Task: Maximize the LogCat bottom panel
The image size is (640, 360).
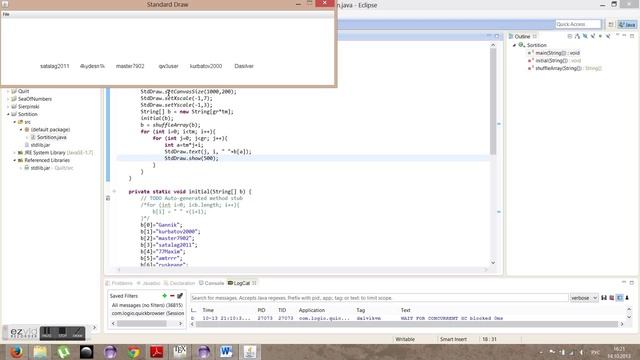Action: pos(631,282)
